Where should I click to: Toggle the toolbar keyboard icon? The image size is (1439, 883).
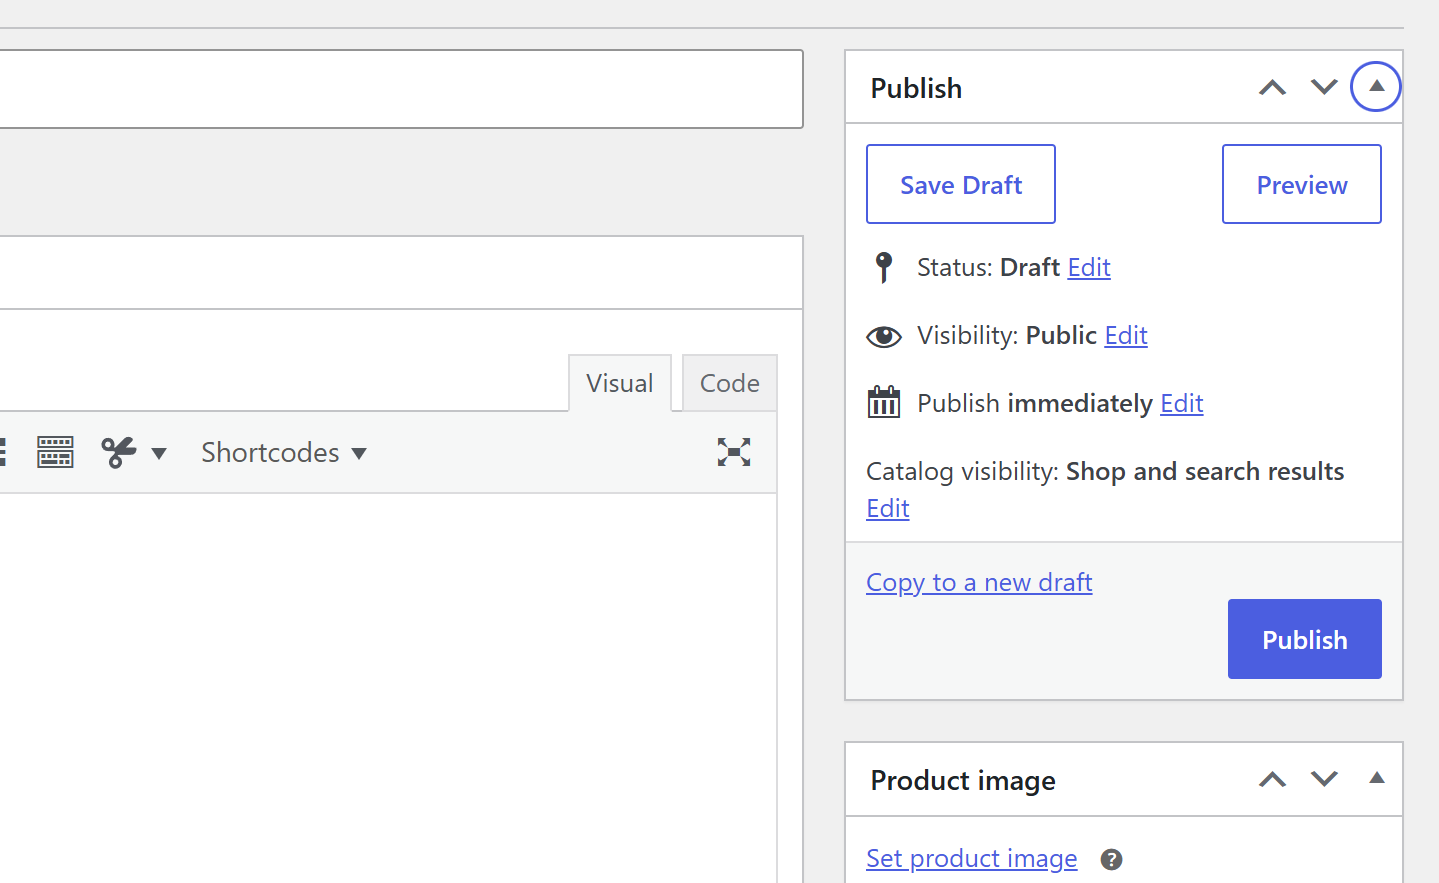[x=55, y=452]
